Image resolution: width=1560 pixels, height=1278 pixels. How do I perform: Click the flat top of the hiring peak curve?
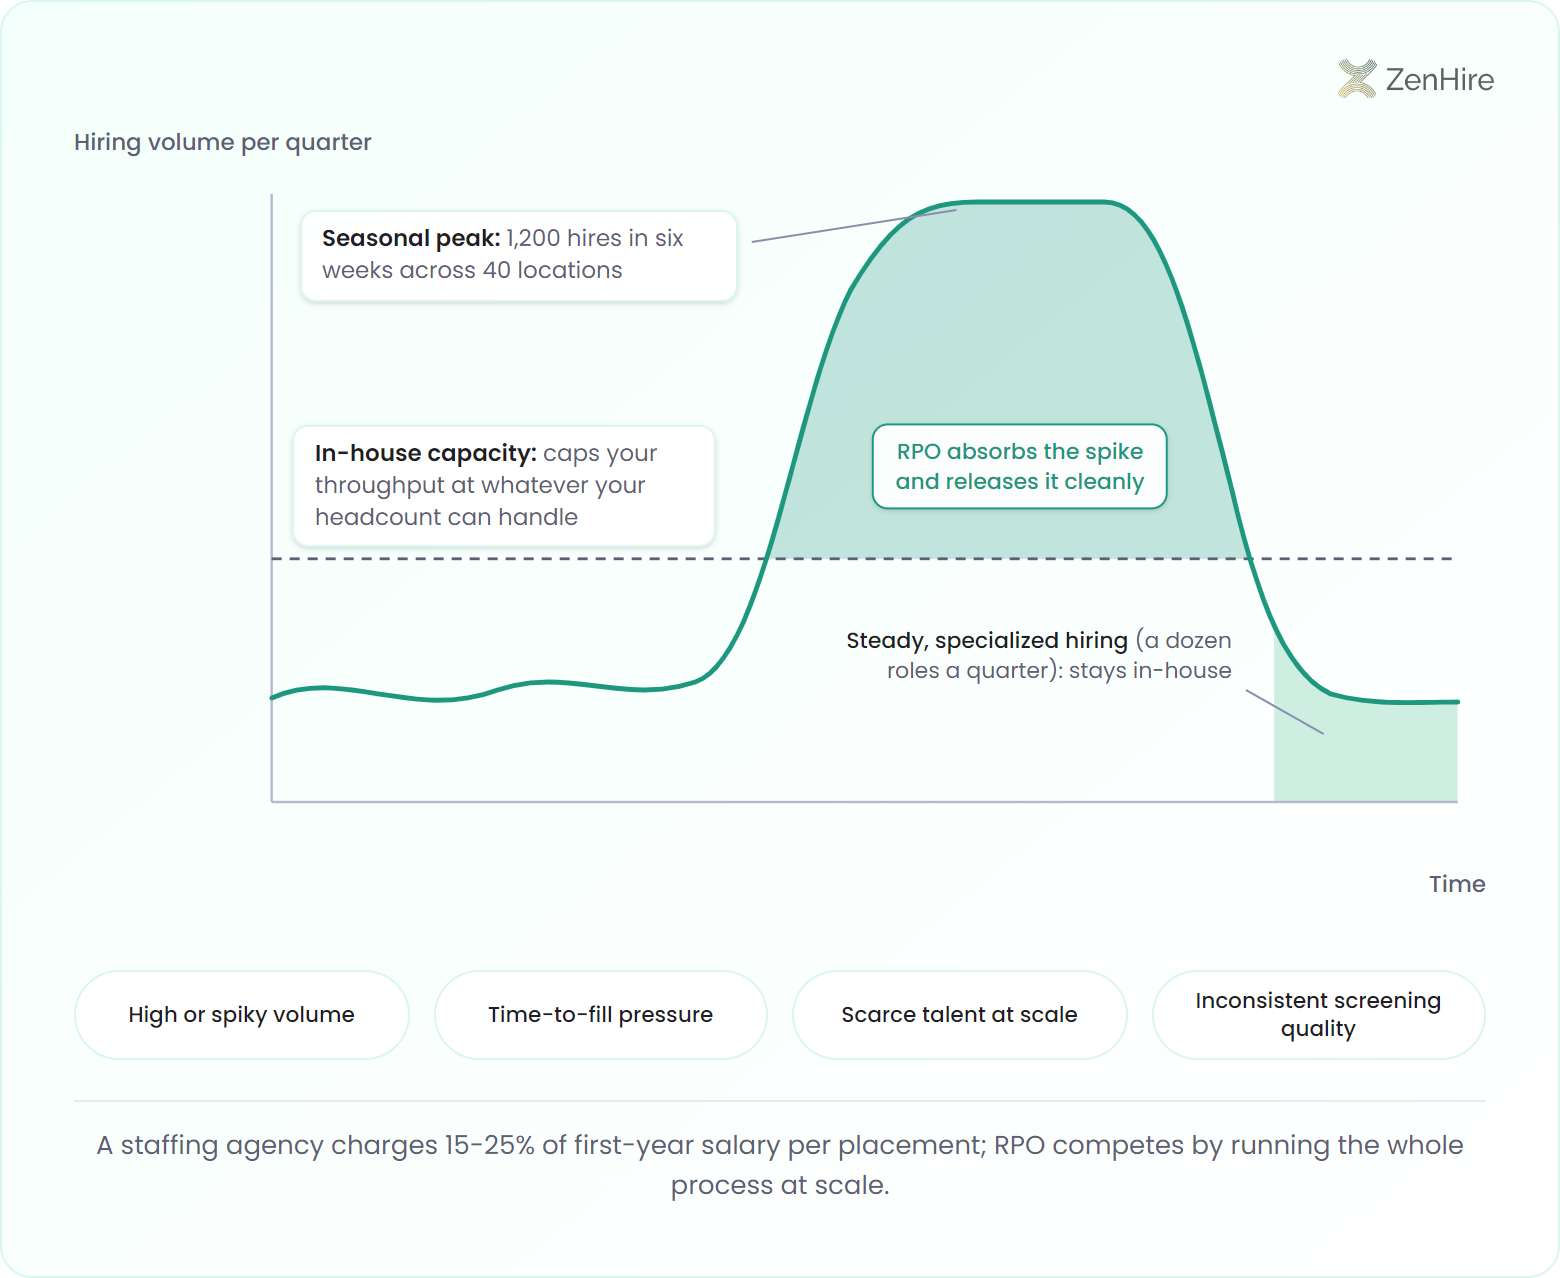click(x=1030, y=202)
